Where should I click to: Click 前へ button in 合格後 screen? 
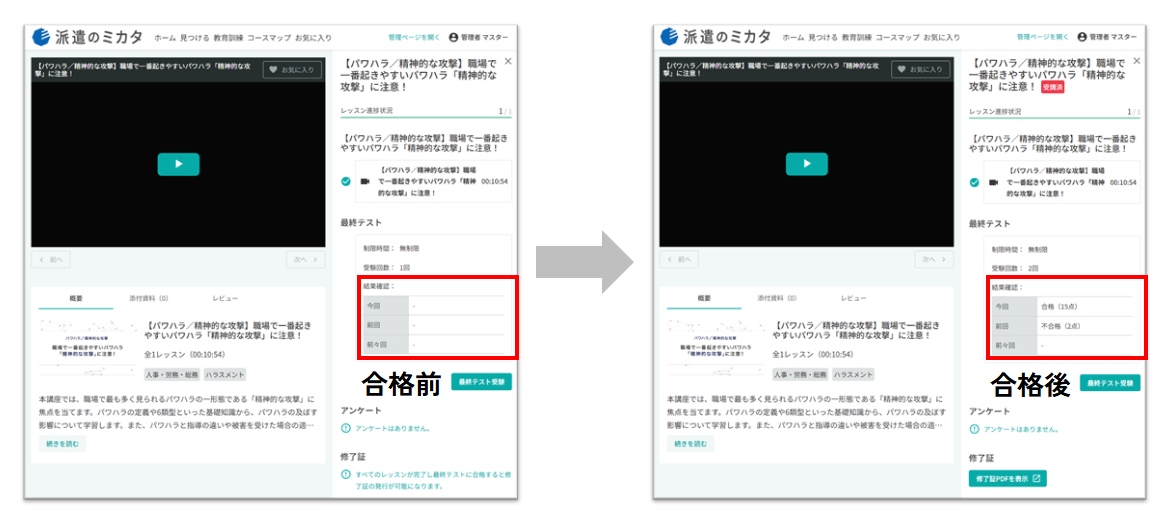pos(680,260)
